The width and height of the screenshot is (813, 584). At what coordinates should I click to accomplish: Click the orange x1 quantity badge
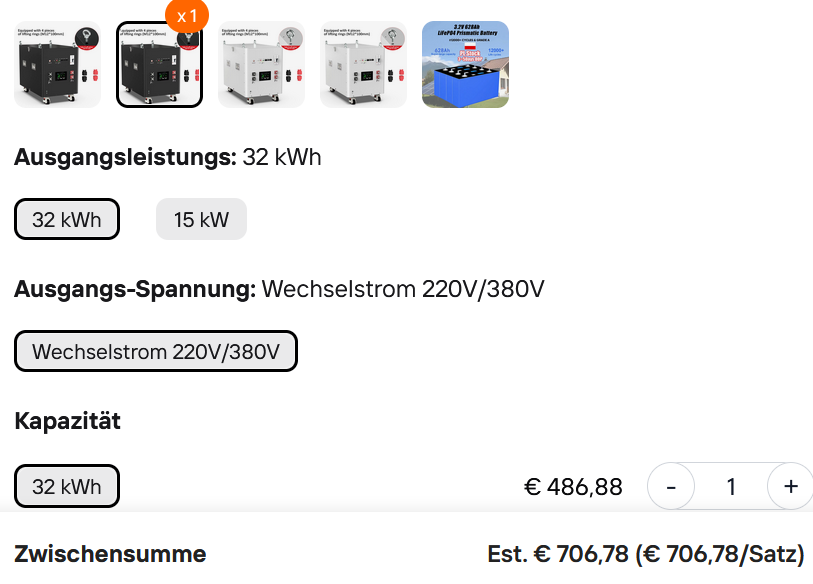(x=187, y=16)
